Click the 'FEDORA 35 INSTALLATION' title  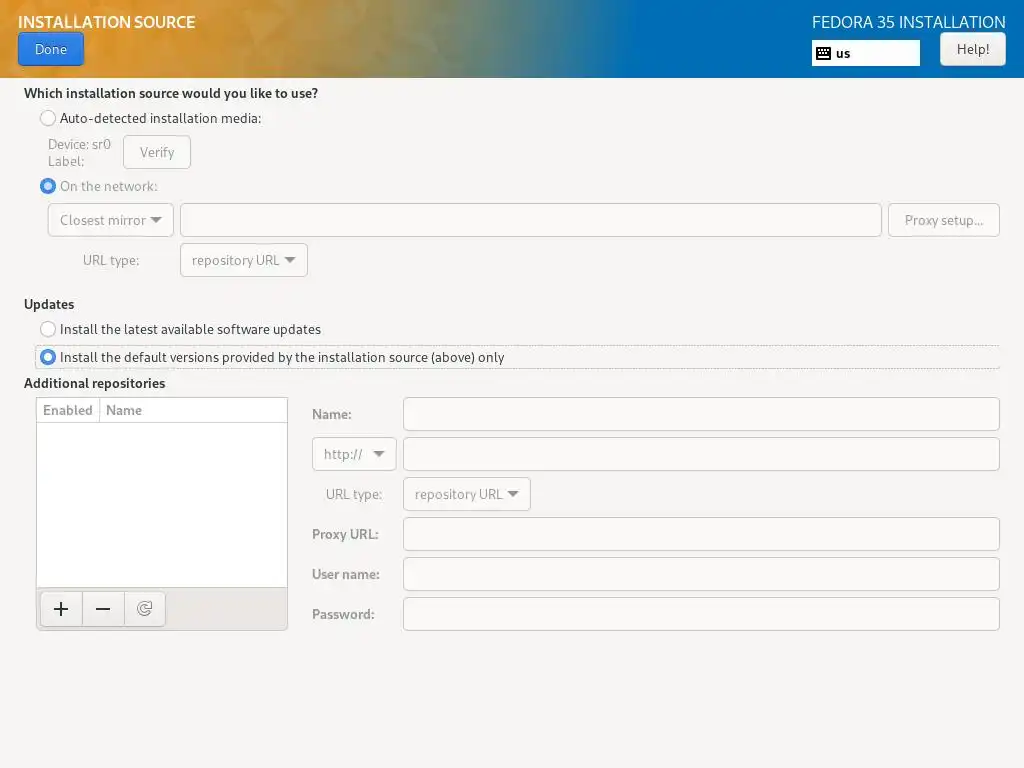coord(908,22)
